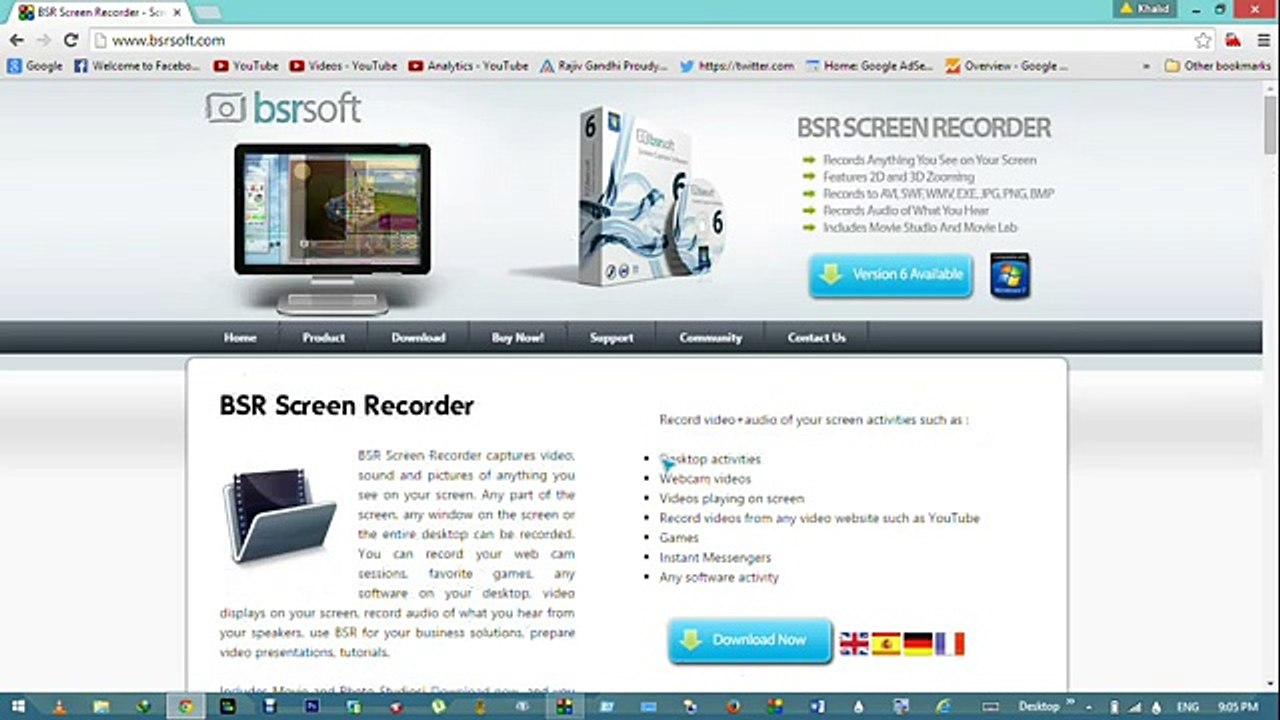Click the 'Webcam videos' list item
Viewport: 1280px width, 720px height.
(705, 479)
